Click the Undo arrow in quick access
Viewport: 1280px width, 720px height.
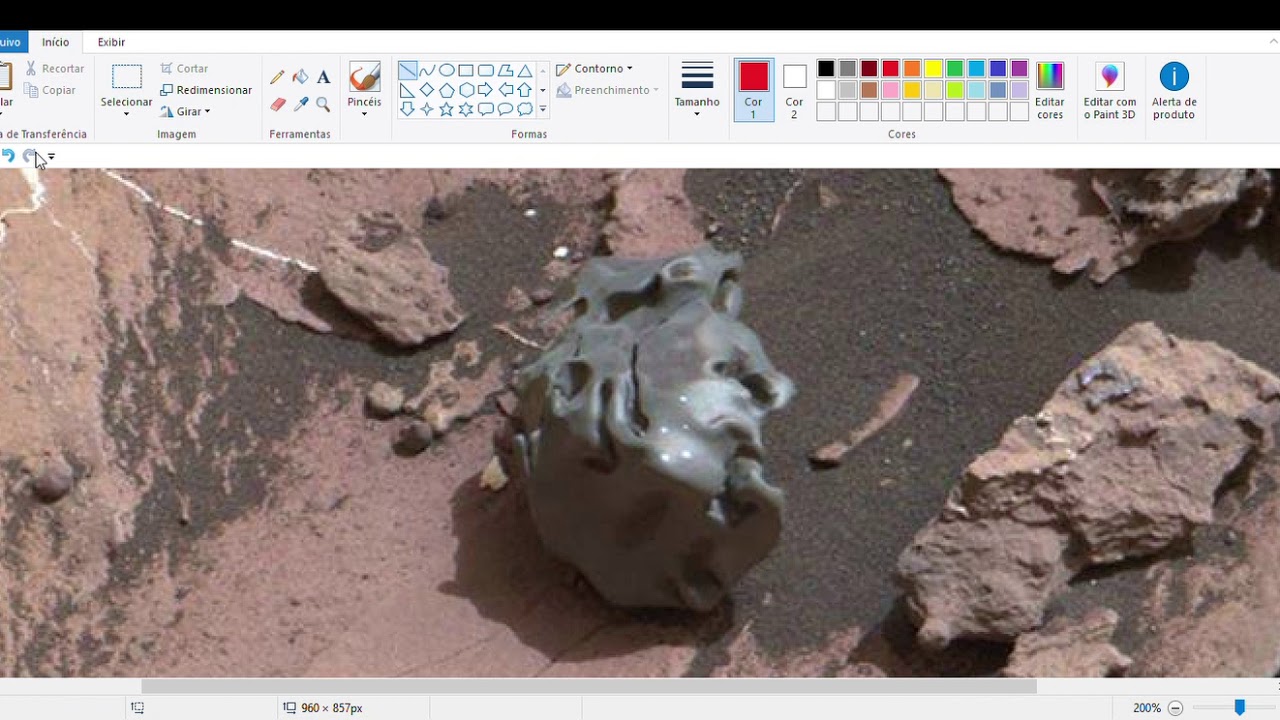coord(8,156)
